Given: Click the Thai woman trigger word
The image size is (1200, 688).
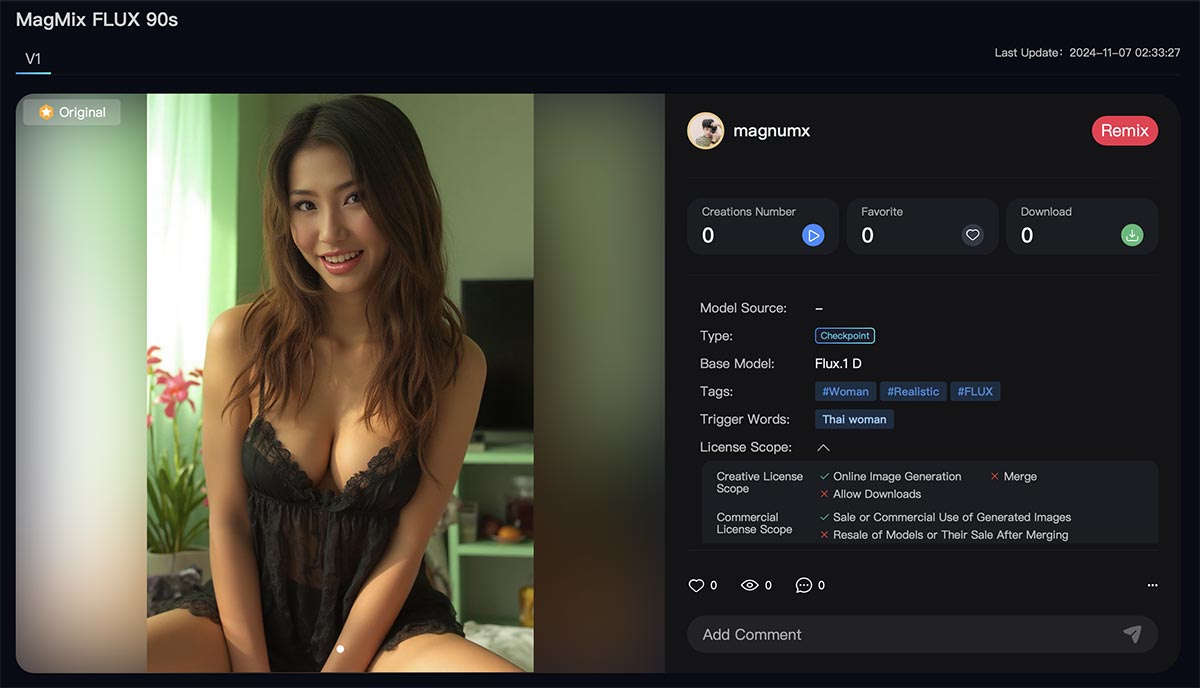Looking at the screenshot, I should tap(854, 420).
